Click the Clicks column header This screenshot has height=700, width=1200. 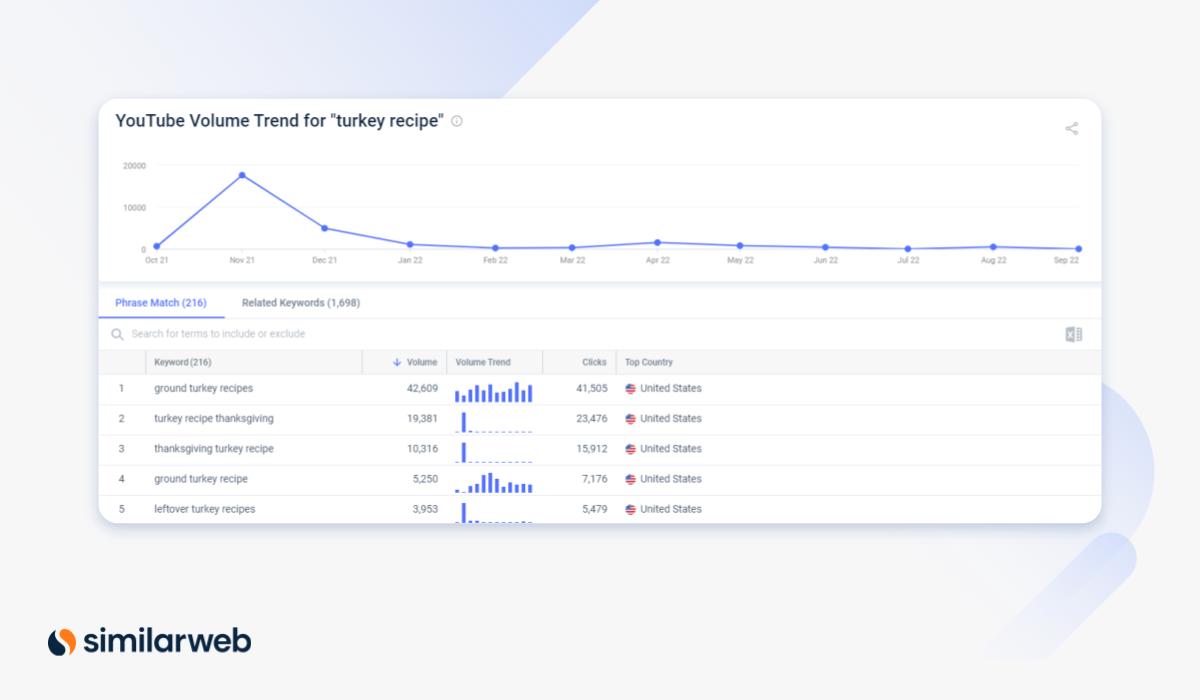[x=594, y=362]
